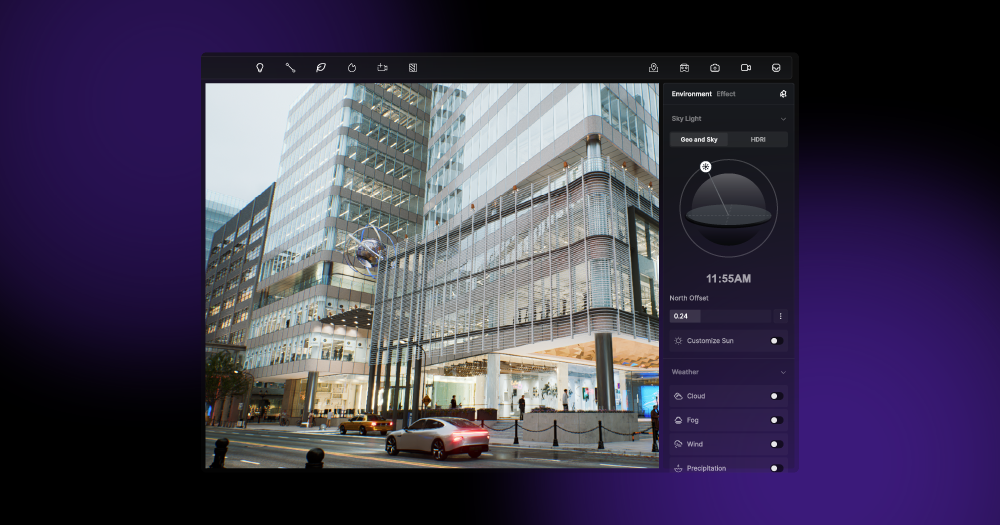Screen dimensions: 1000x525
Task: Click the hatched material icon in toolbar
Action: point(413,68)
